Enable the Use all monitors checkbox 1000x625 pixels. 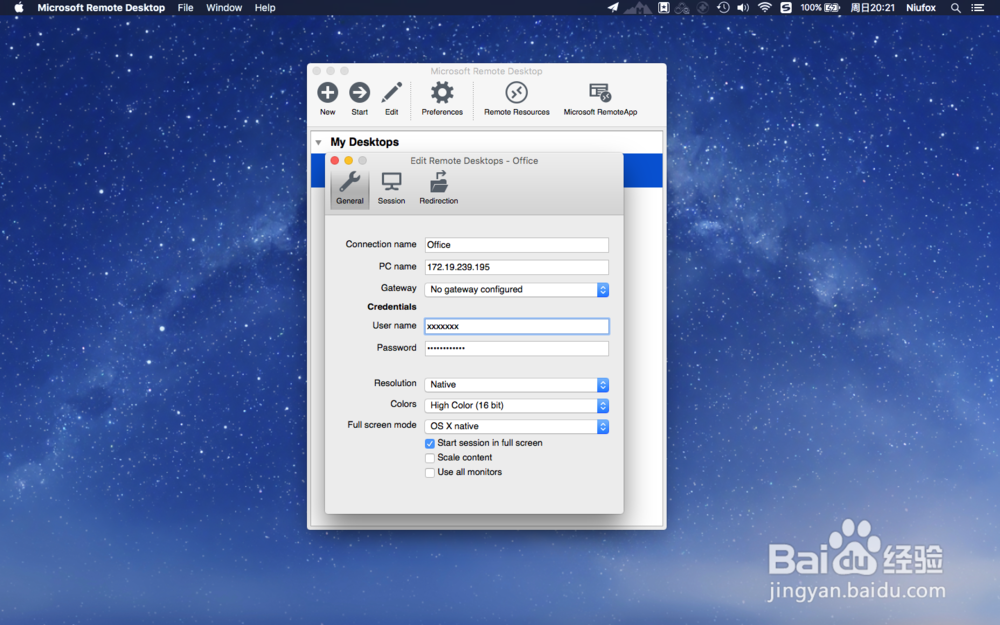click(430, 473)
